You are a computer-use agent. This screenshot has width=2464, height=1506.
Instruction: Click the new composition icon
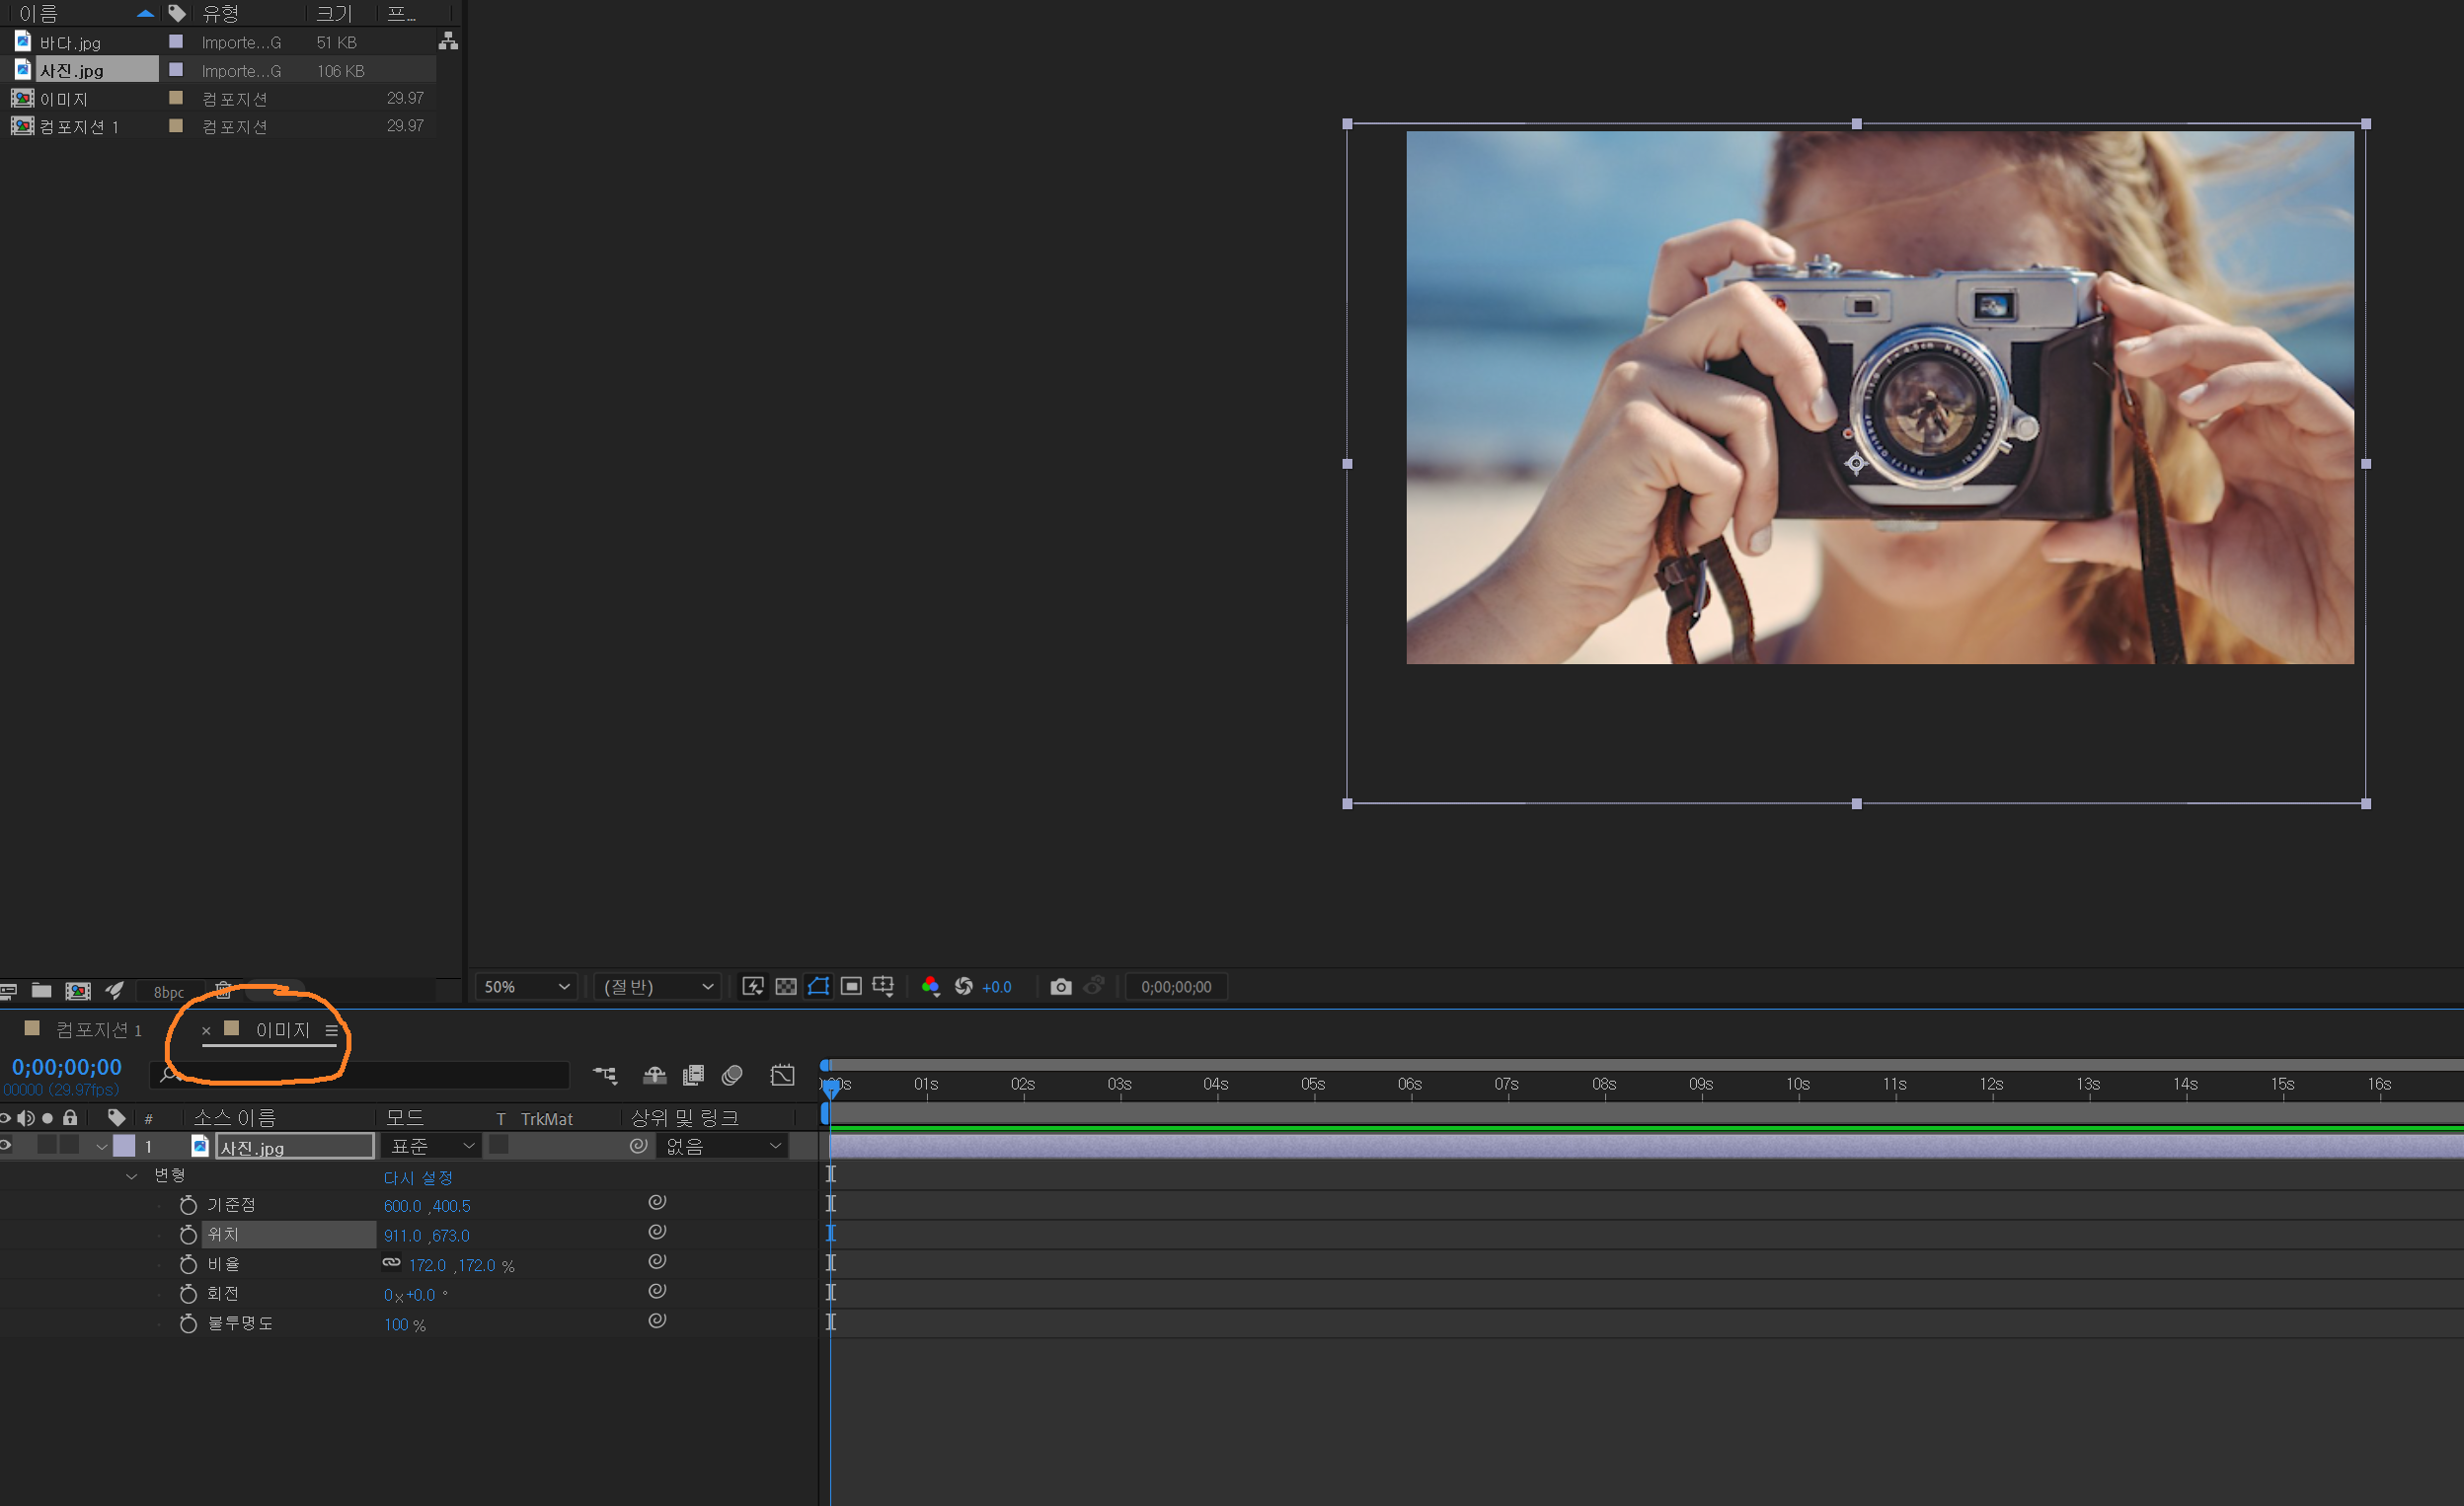78,990
